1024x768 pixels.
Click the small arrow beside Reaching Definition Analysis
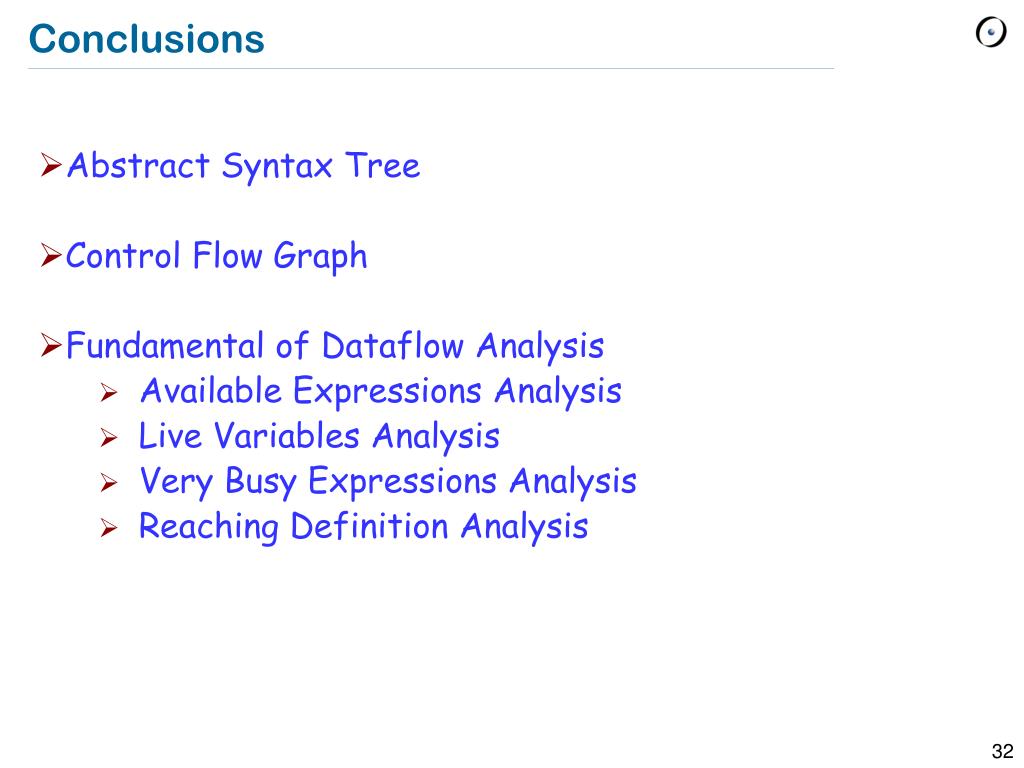click(x=108, y=527)
